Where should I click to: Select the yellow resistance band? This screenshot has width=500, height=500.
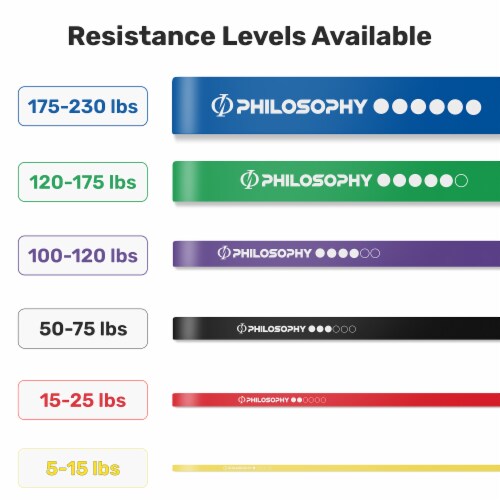click(336, 468)
